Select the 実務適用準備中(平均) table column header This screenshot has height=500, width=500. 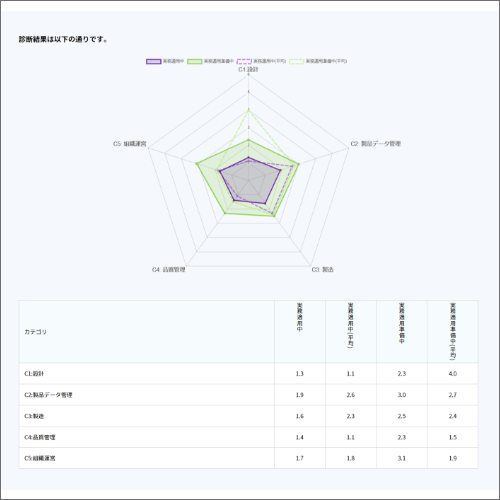(453, 331)
